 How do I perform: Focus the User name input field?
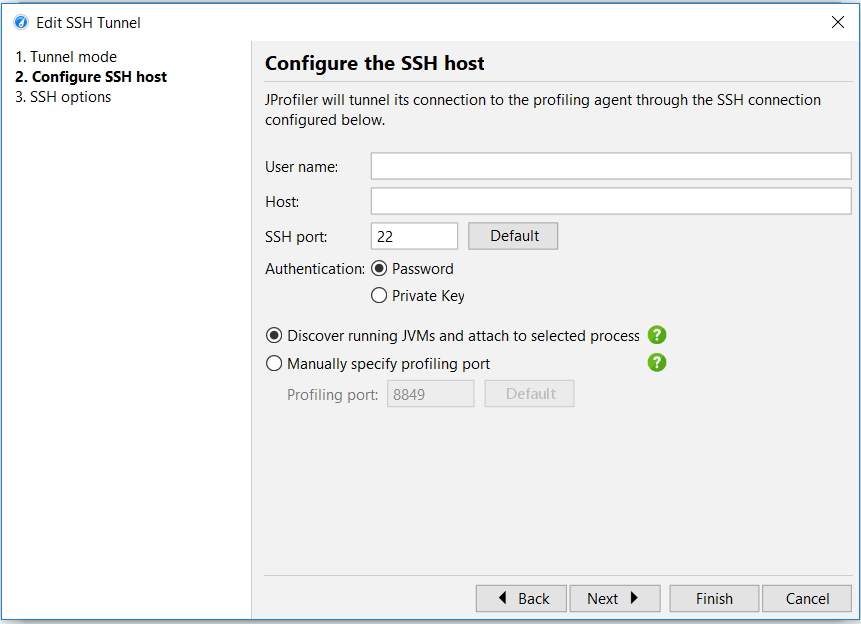pyautogui.click(x=611, y=166)
